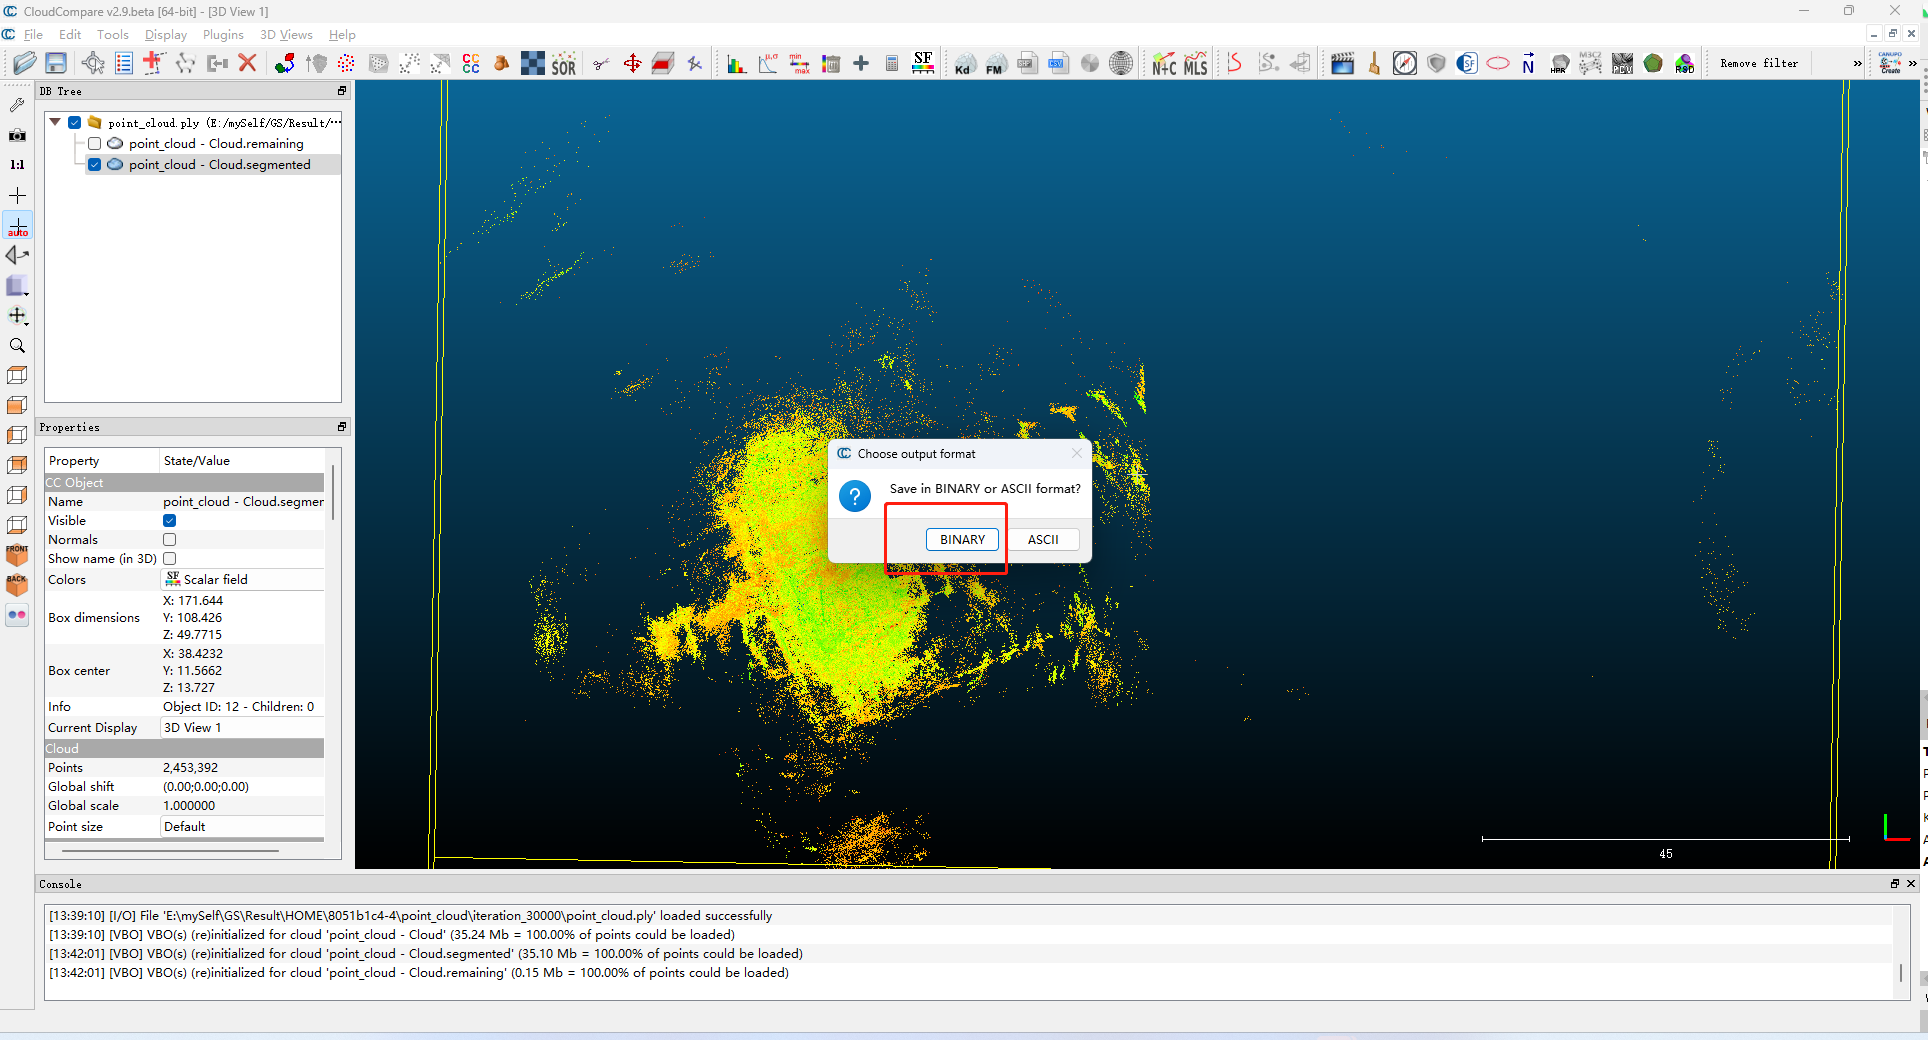Viewport: 1928px width, 1040px height.
Task: Open the Segment scissors tool
Action: coord(600,64)
